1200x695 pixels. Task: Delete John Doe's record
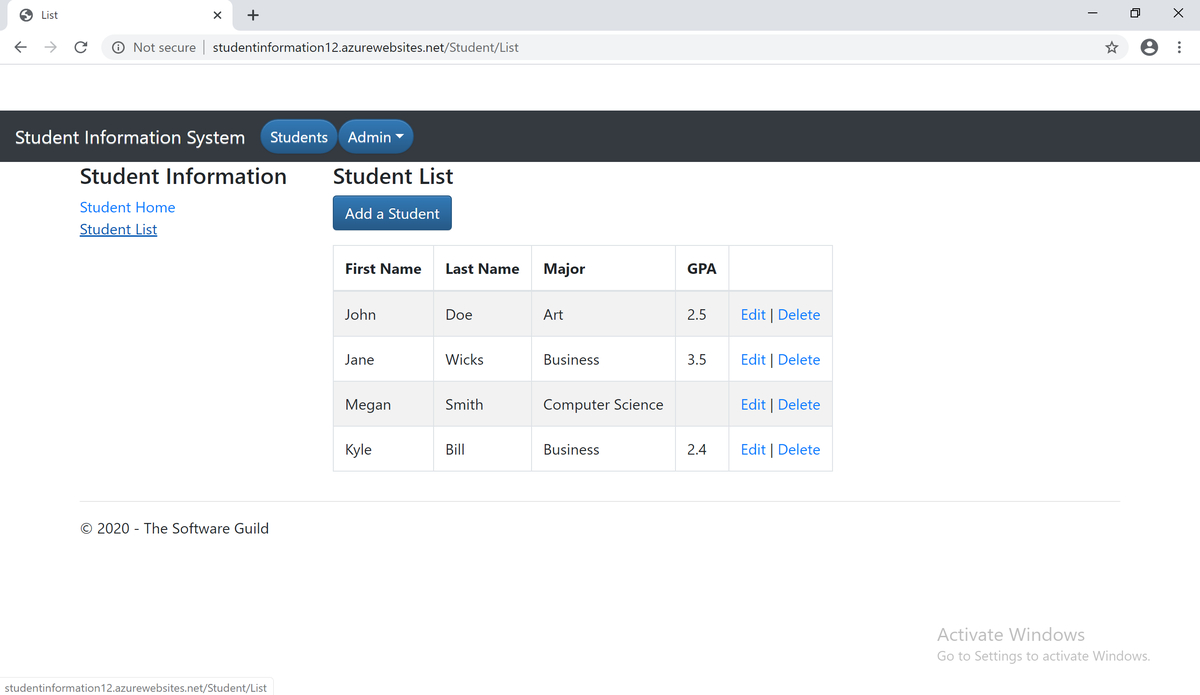coord(799,314)
